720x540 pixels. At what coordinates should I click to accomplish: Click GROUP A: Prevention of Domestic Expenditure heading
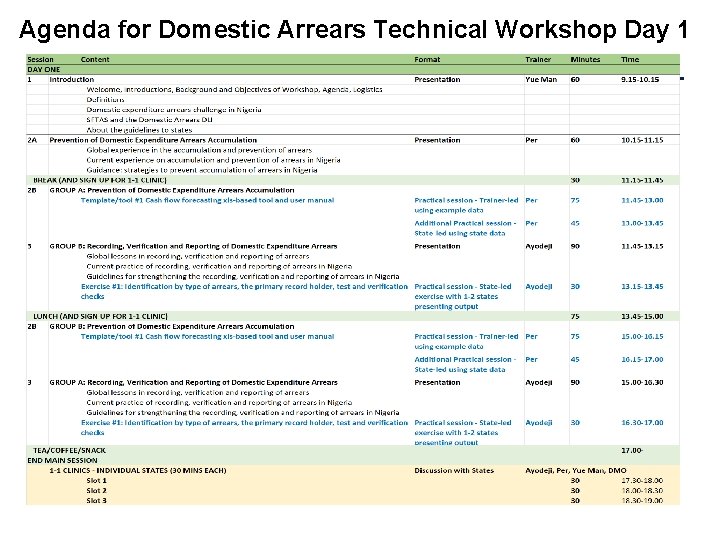[172, 190]
